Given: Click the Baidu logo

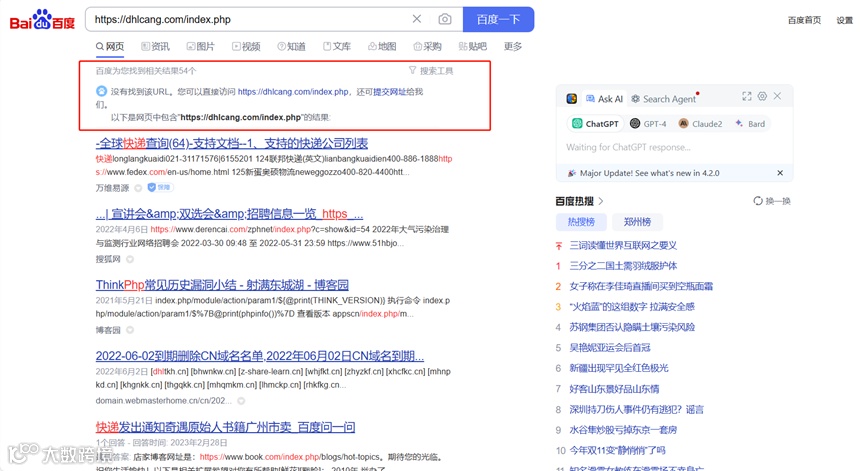Looking at the screenshot, I should (42, 20).
